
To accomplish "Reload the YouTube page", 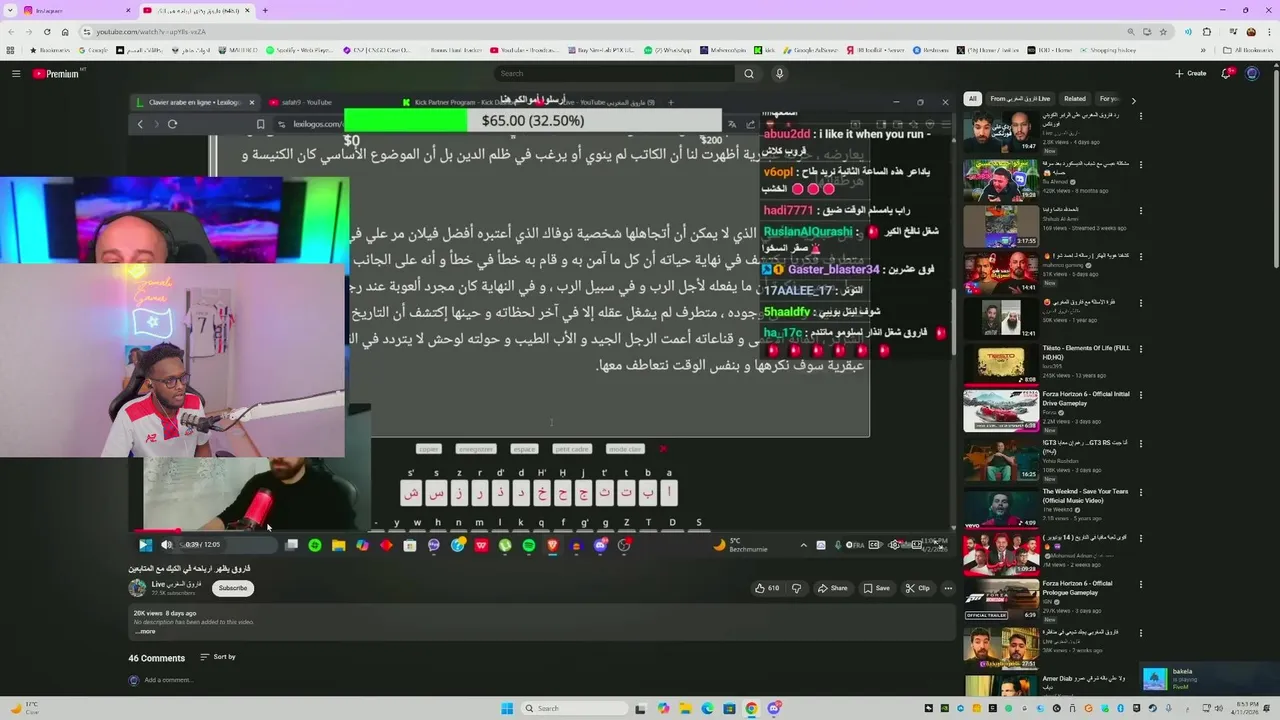I will (47, 32).
